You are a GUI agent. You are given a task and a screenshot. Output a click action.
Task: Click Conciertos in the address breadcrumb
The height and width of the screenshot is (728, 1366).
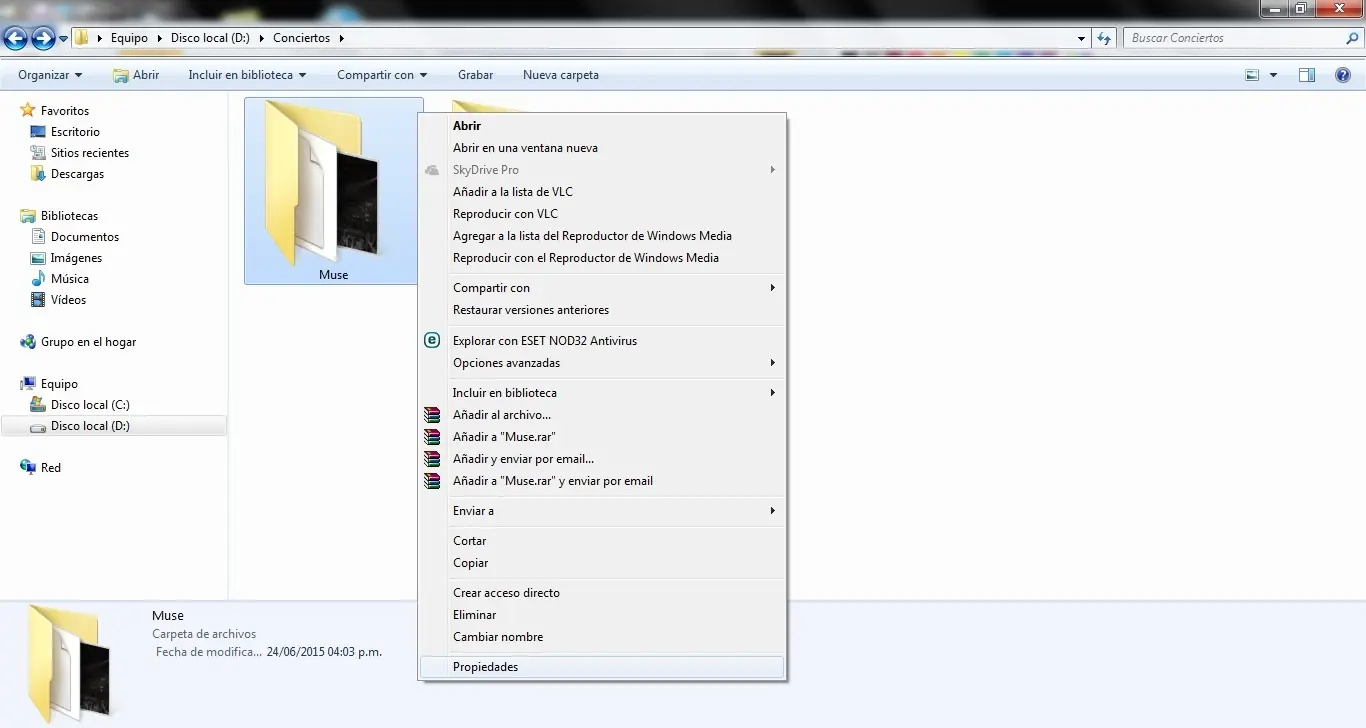(x=301, y=38)
